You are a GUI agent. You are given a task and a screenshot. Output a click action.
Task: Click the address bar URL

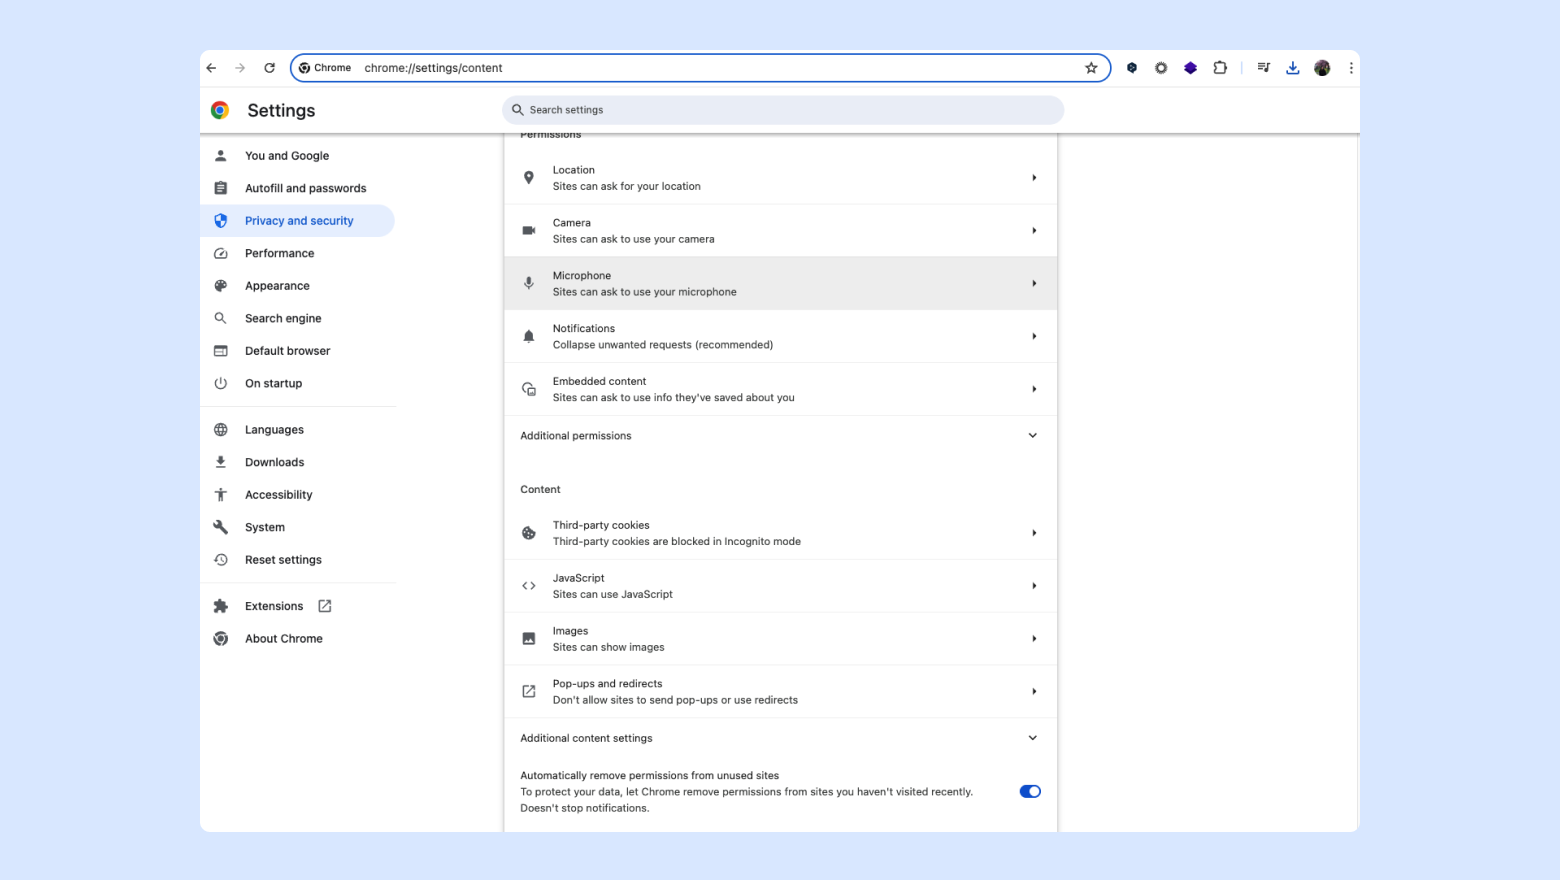[x=434, y=68]
